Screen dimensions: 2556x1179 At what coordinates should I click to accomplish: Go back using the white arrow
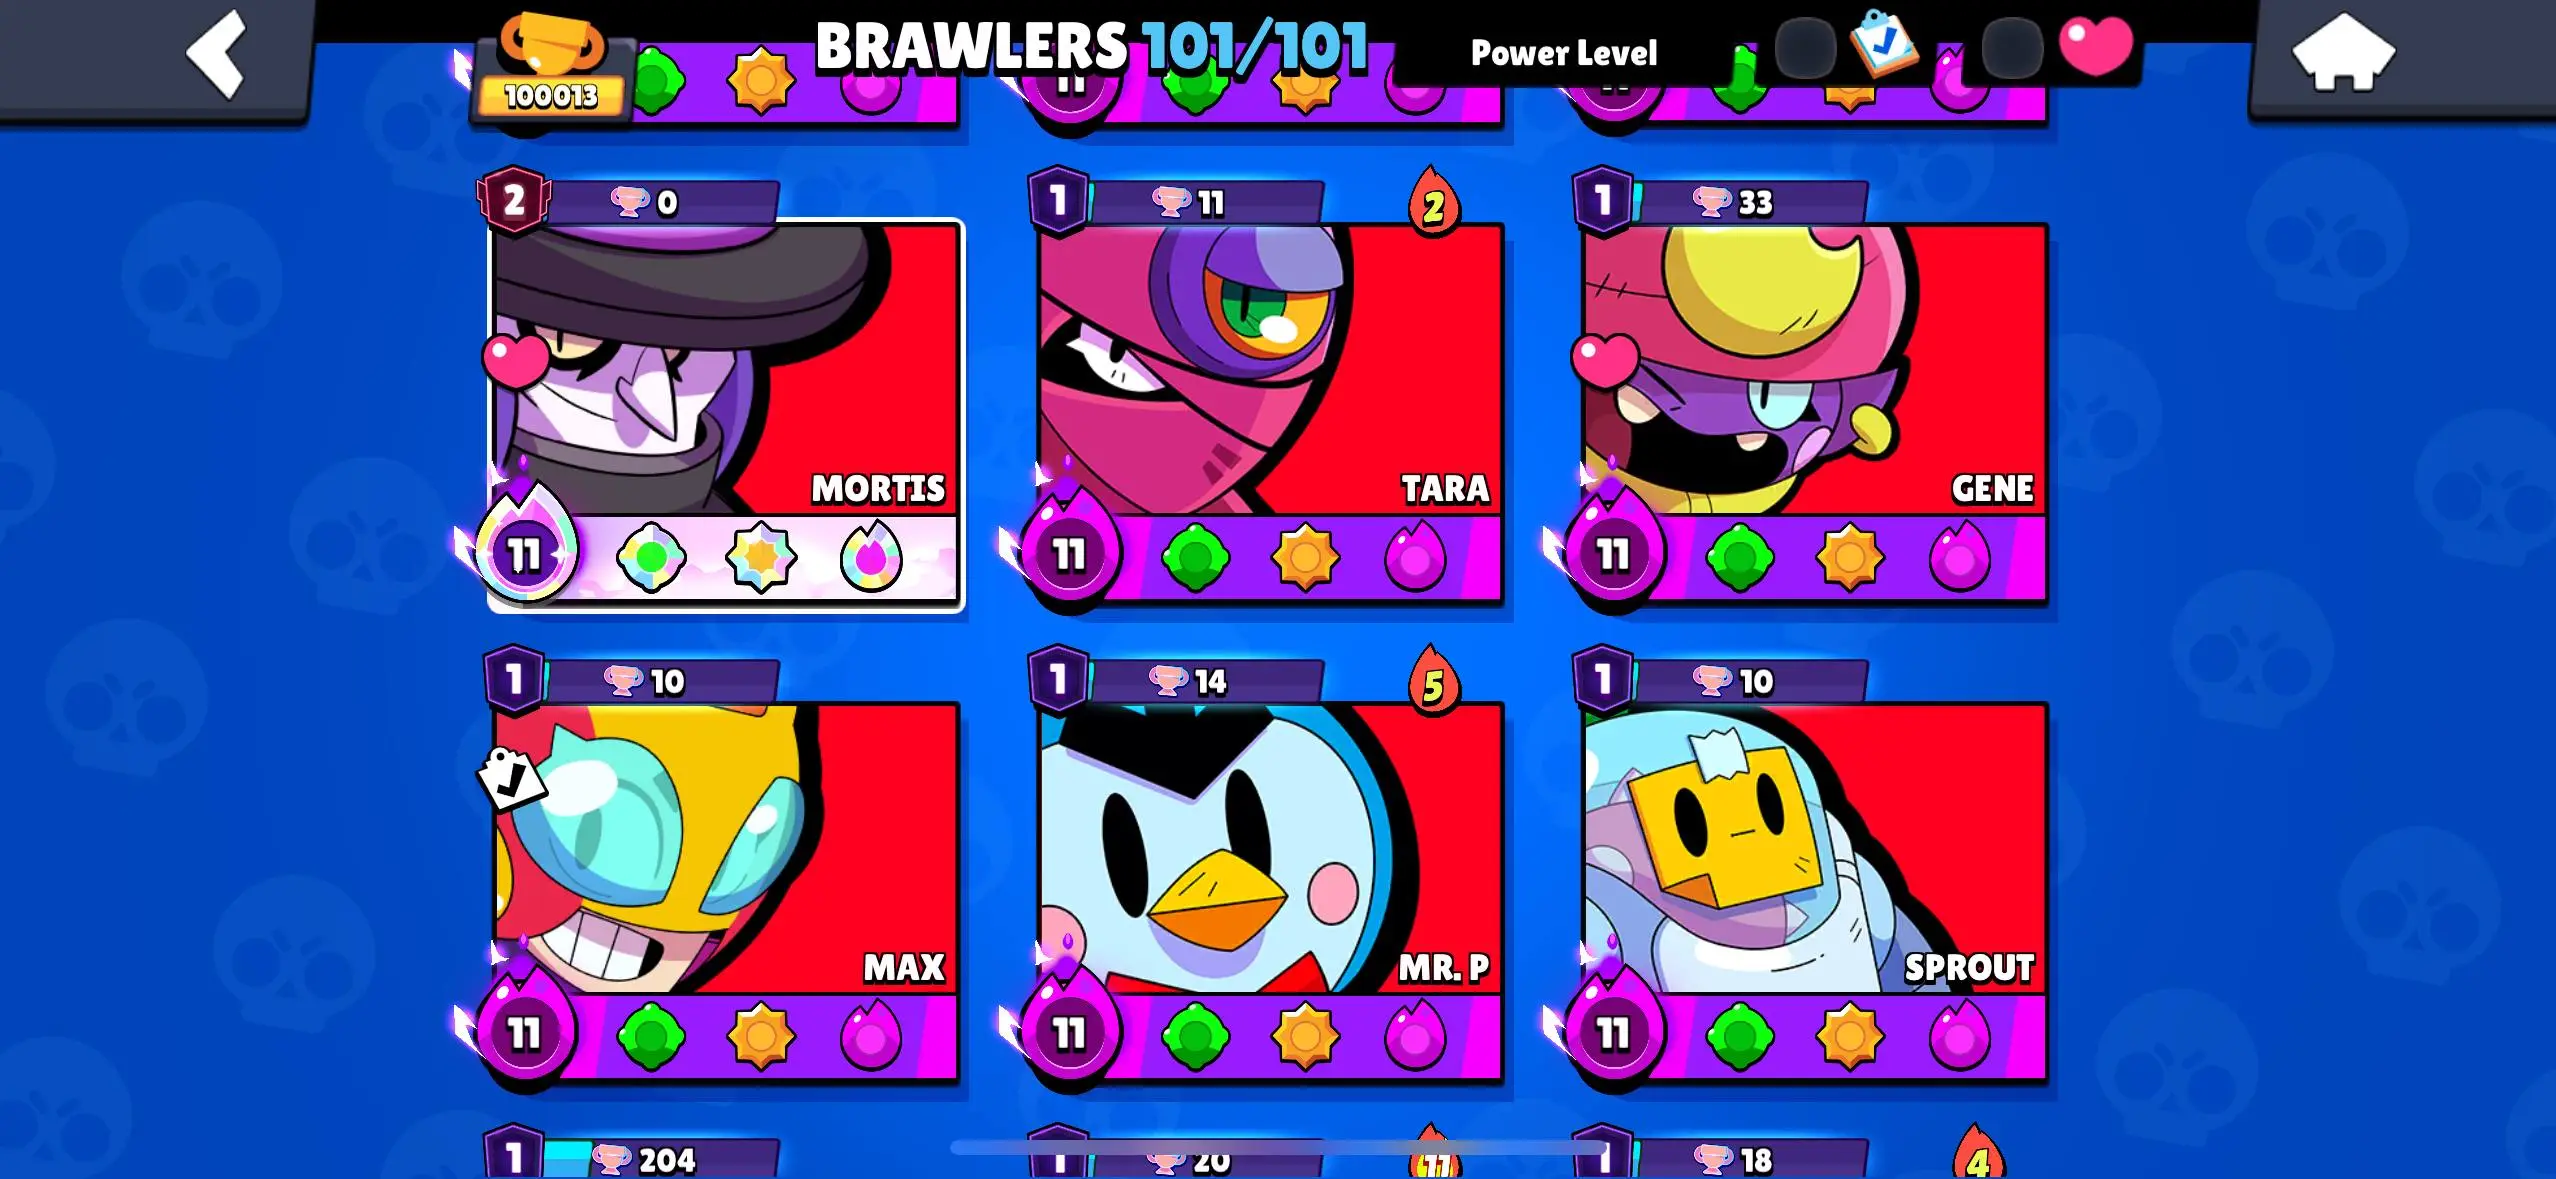pos(217,54)
